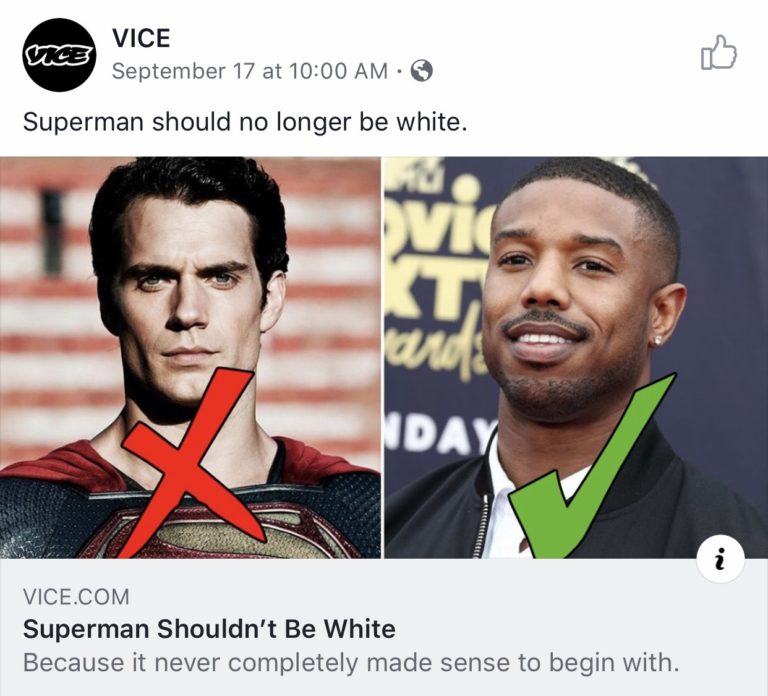
Task: Open the "Superman Shouldn't Be White" headline
Action: [x=209, y=629]
